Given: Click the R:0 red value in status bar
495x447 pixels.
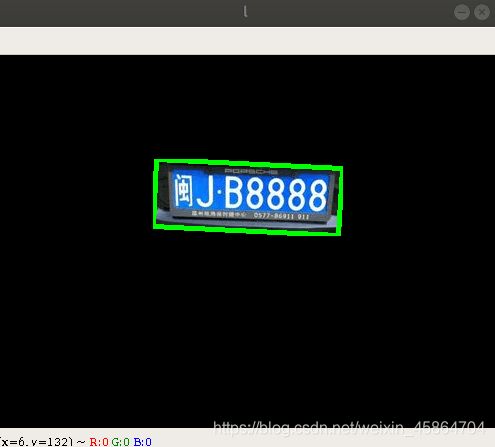Looking at the screenshot, I should pyautogui.click(x=99, y=442).
